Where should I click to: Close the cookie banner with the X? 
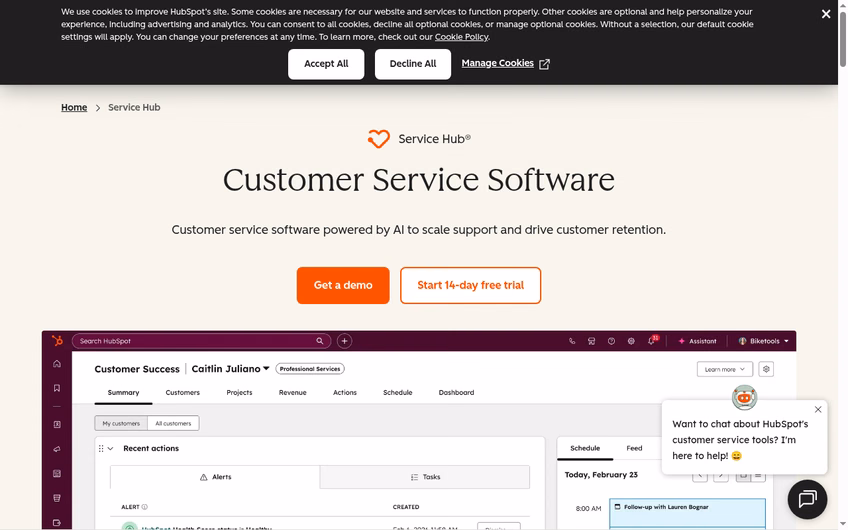pos(825,14)
